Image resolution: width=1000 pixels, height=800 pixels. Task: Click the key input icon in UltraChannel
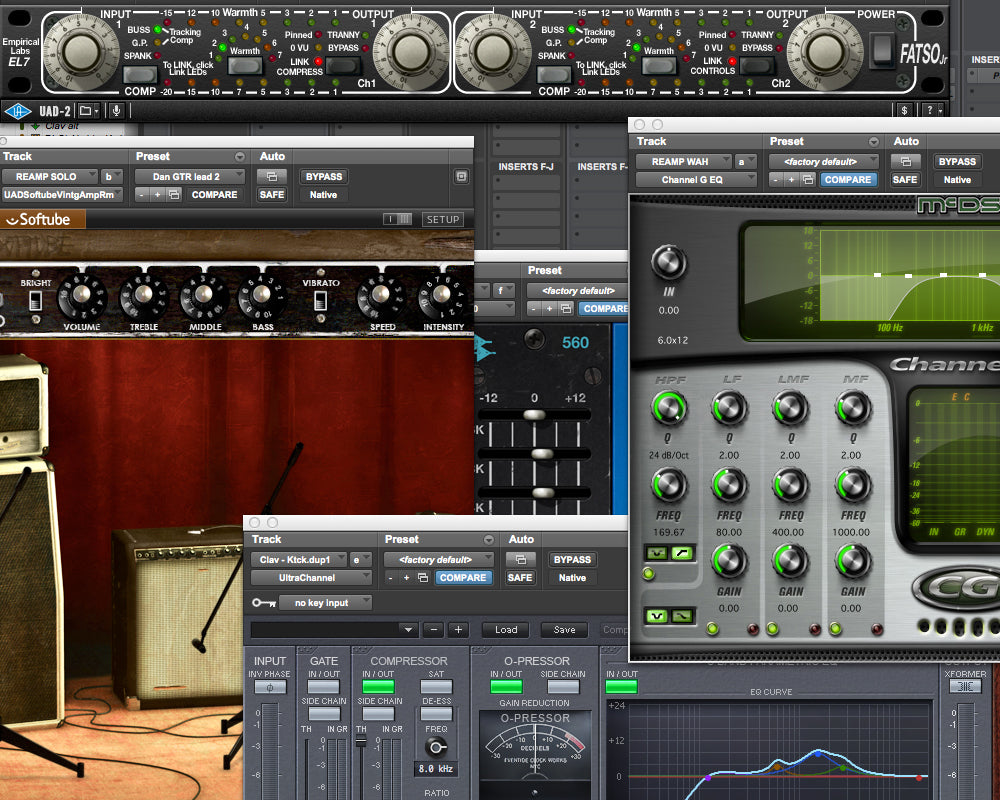[x=262, y=603]
